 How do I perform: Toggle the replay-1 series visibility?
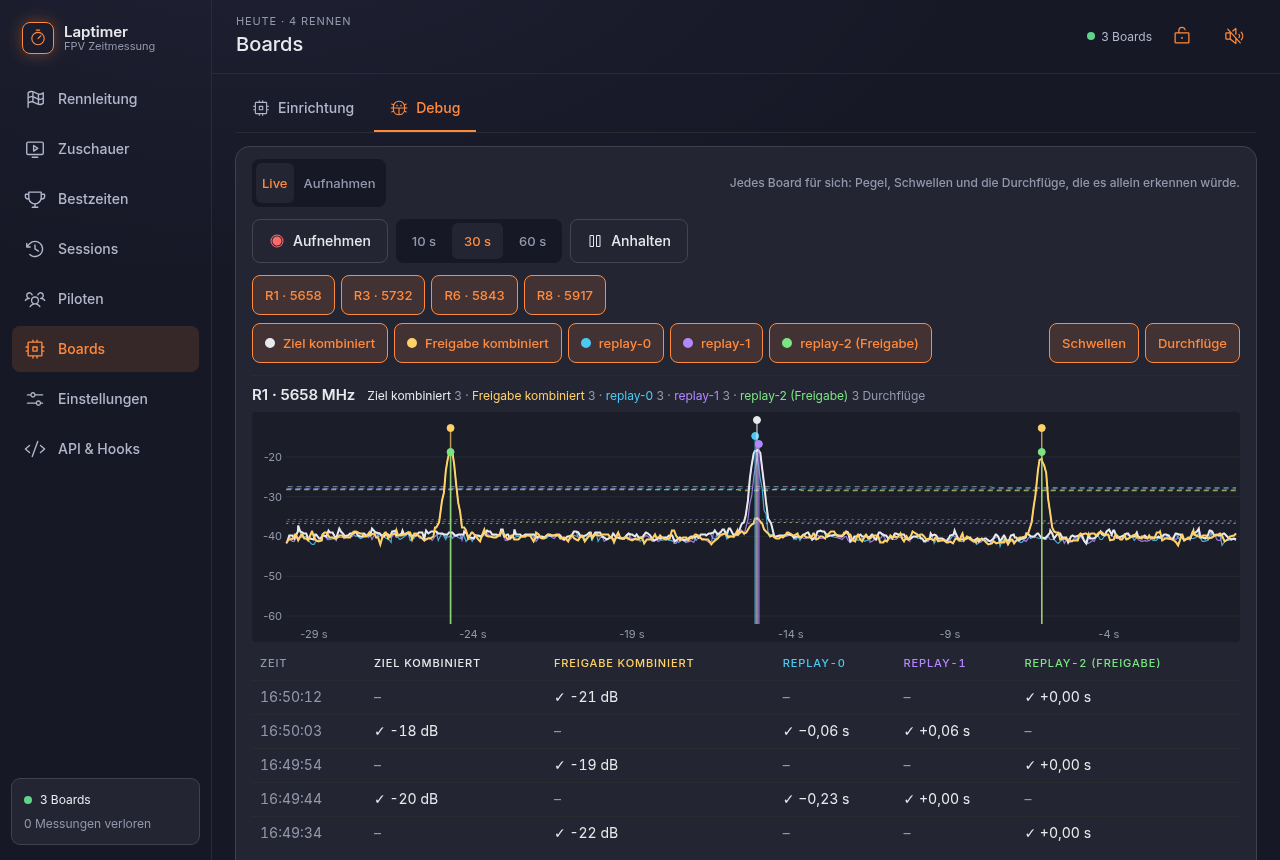pyautogui.click(x=717, y=343)
